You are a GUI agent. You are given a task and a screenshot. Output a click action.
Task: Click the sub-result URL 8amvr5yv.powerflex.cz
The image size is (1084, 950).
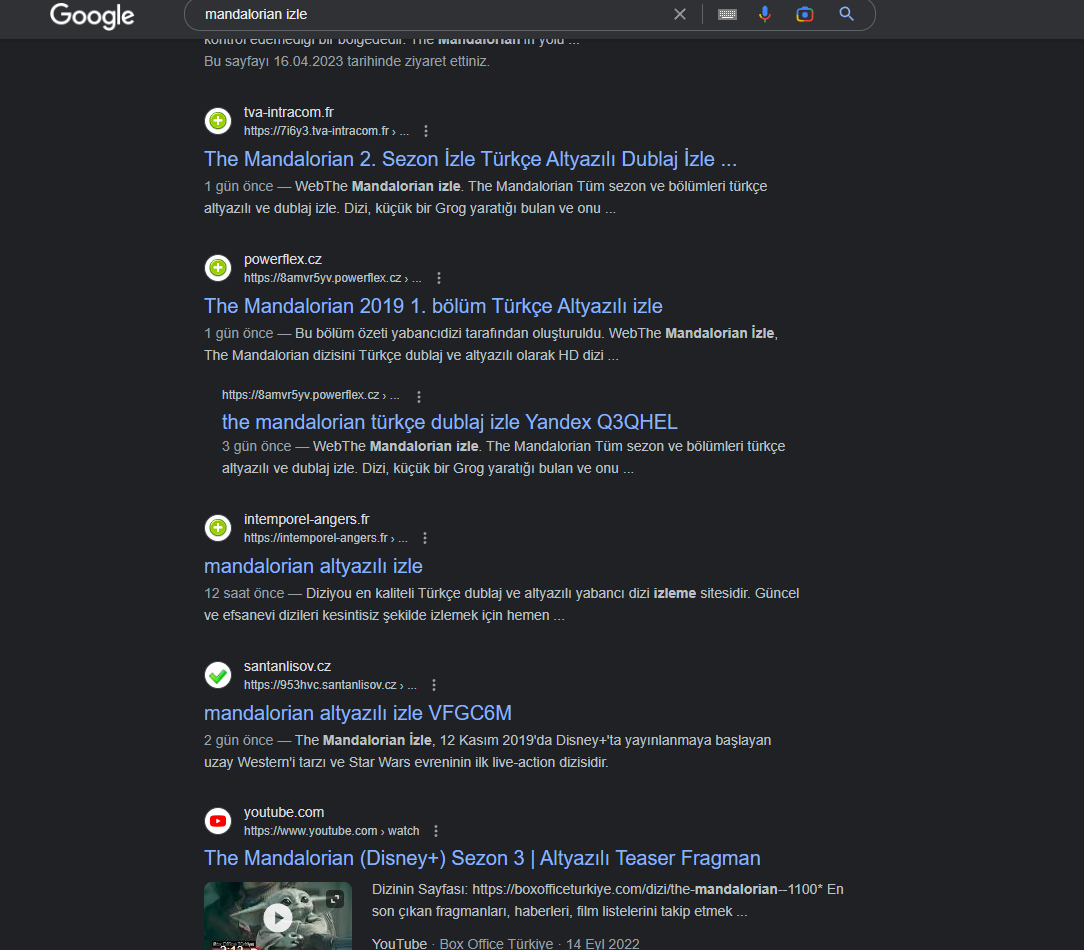click(310, 395)
